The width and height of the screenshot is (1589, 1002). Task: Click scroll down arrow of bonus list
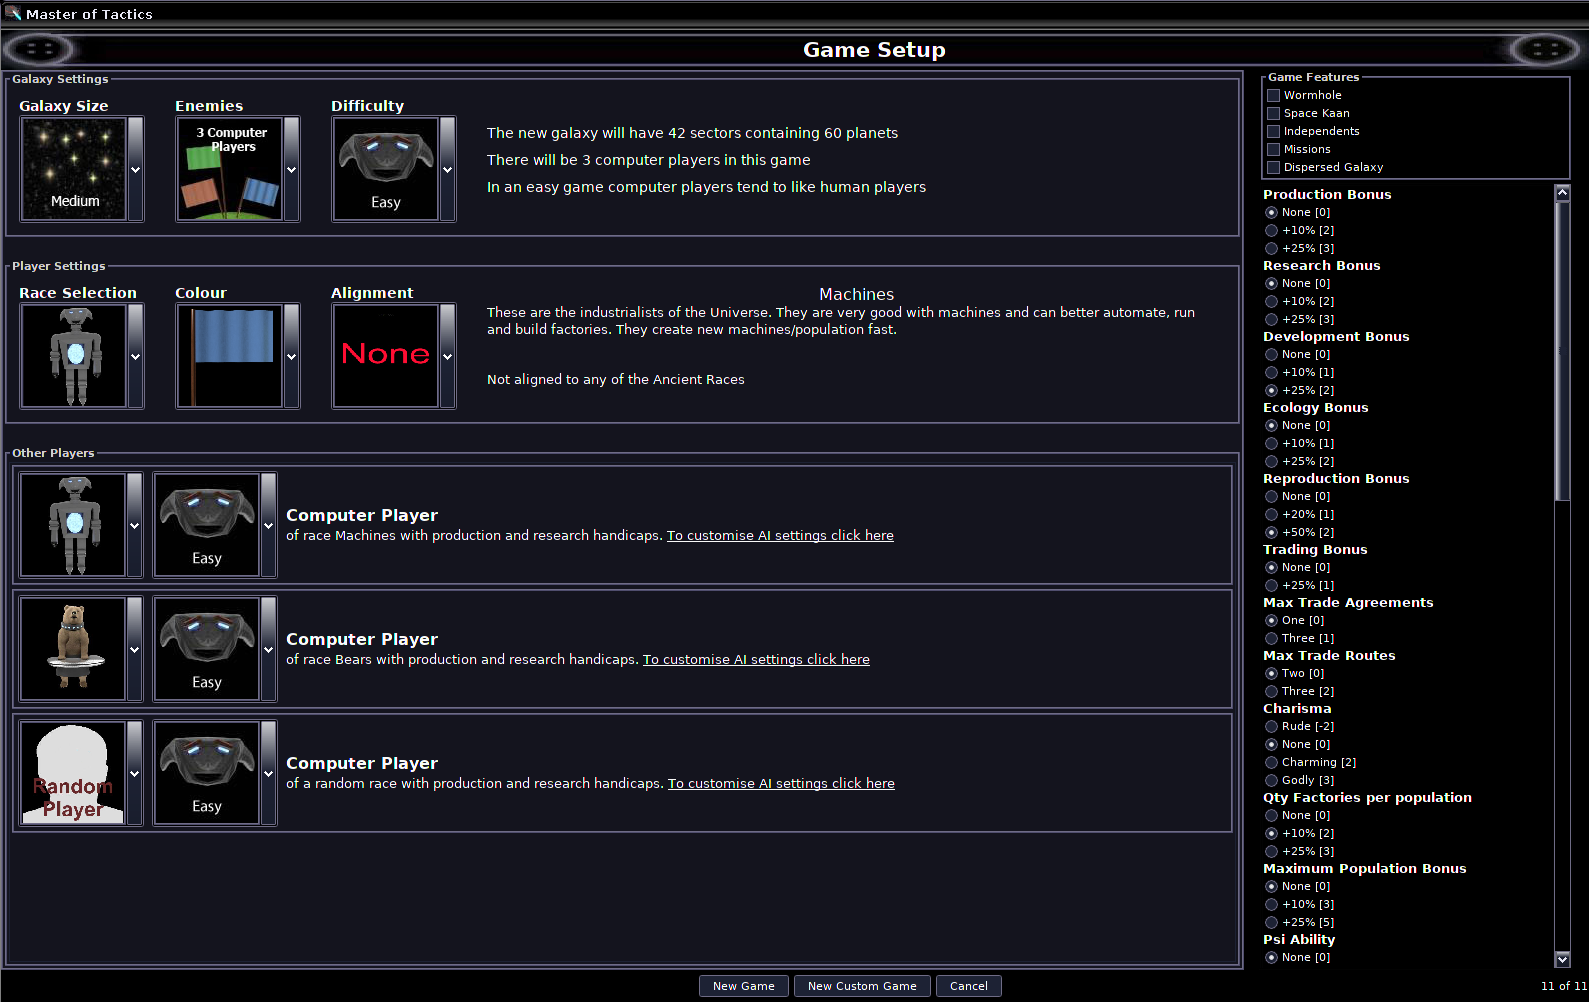[x=1563, y=959]
